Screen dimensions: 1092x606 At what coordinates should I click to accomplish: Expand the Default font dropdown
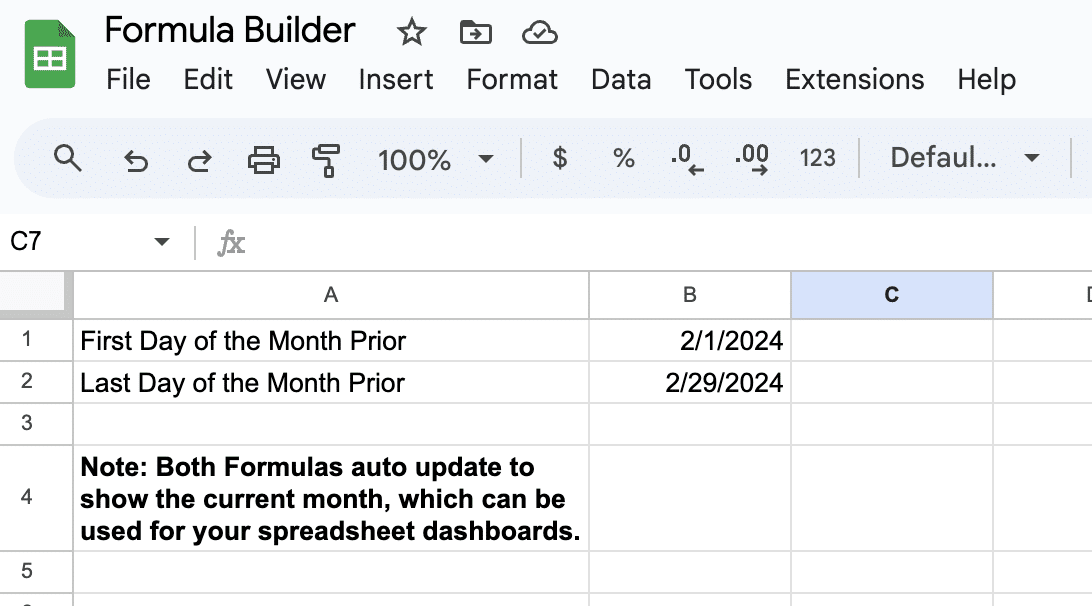965,158
